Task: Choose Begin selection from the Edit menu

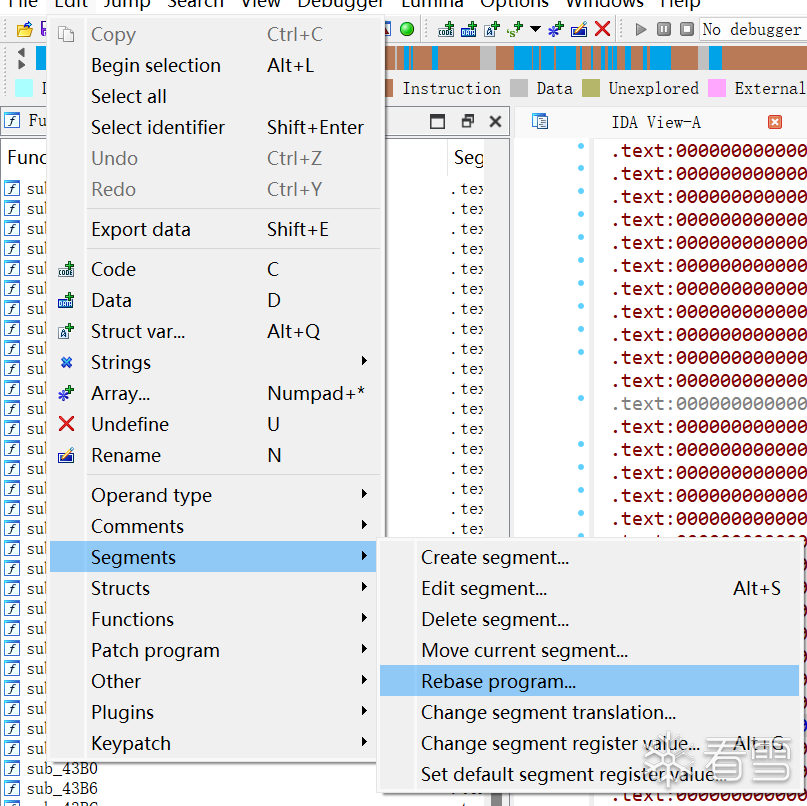Action: (215, 65)
